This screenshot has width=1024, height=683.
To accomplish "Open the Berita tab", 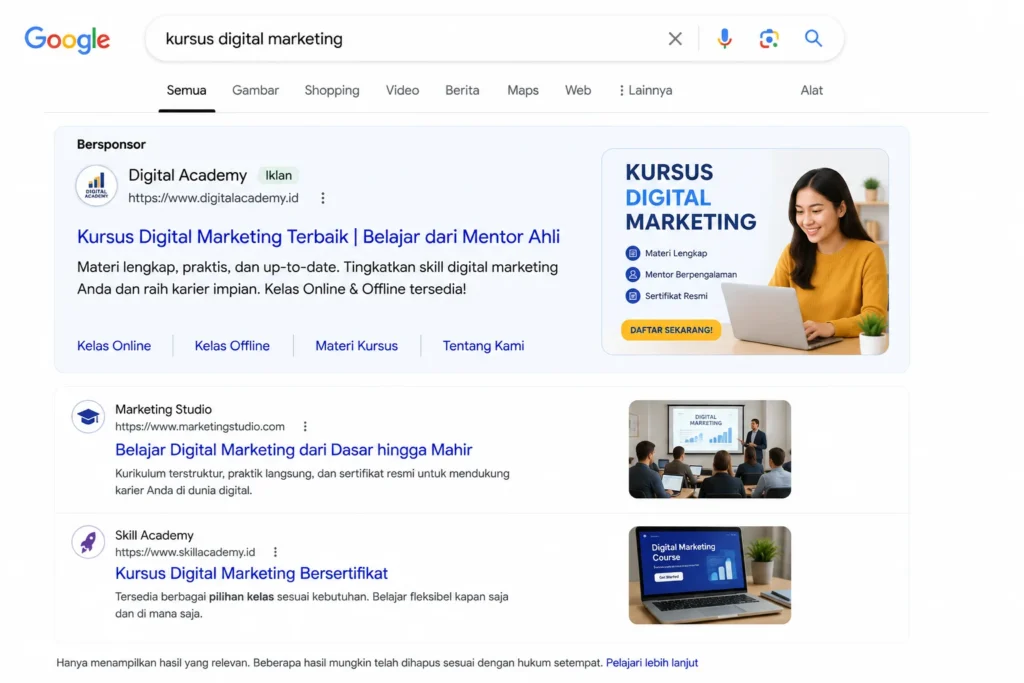I will coord(462,91).
